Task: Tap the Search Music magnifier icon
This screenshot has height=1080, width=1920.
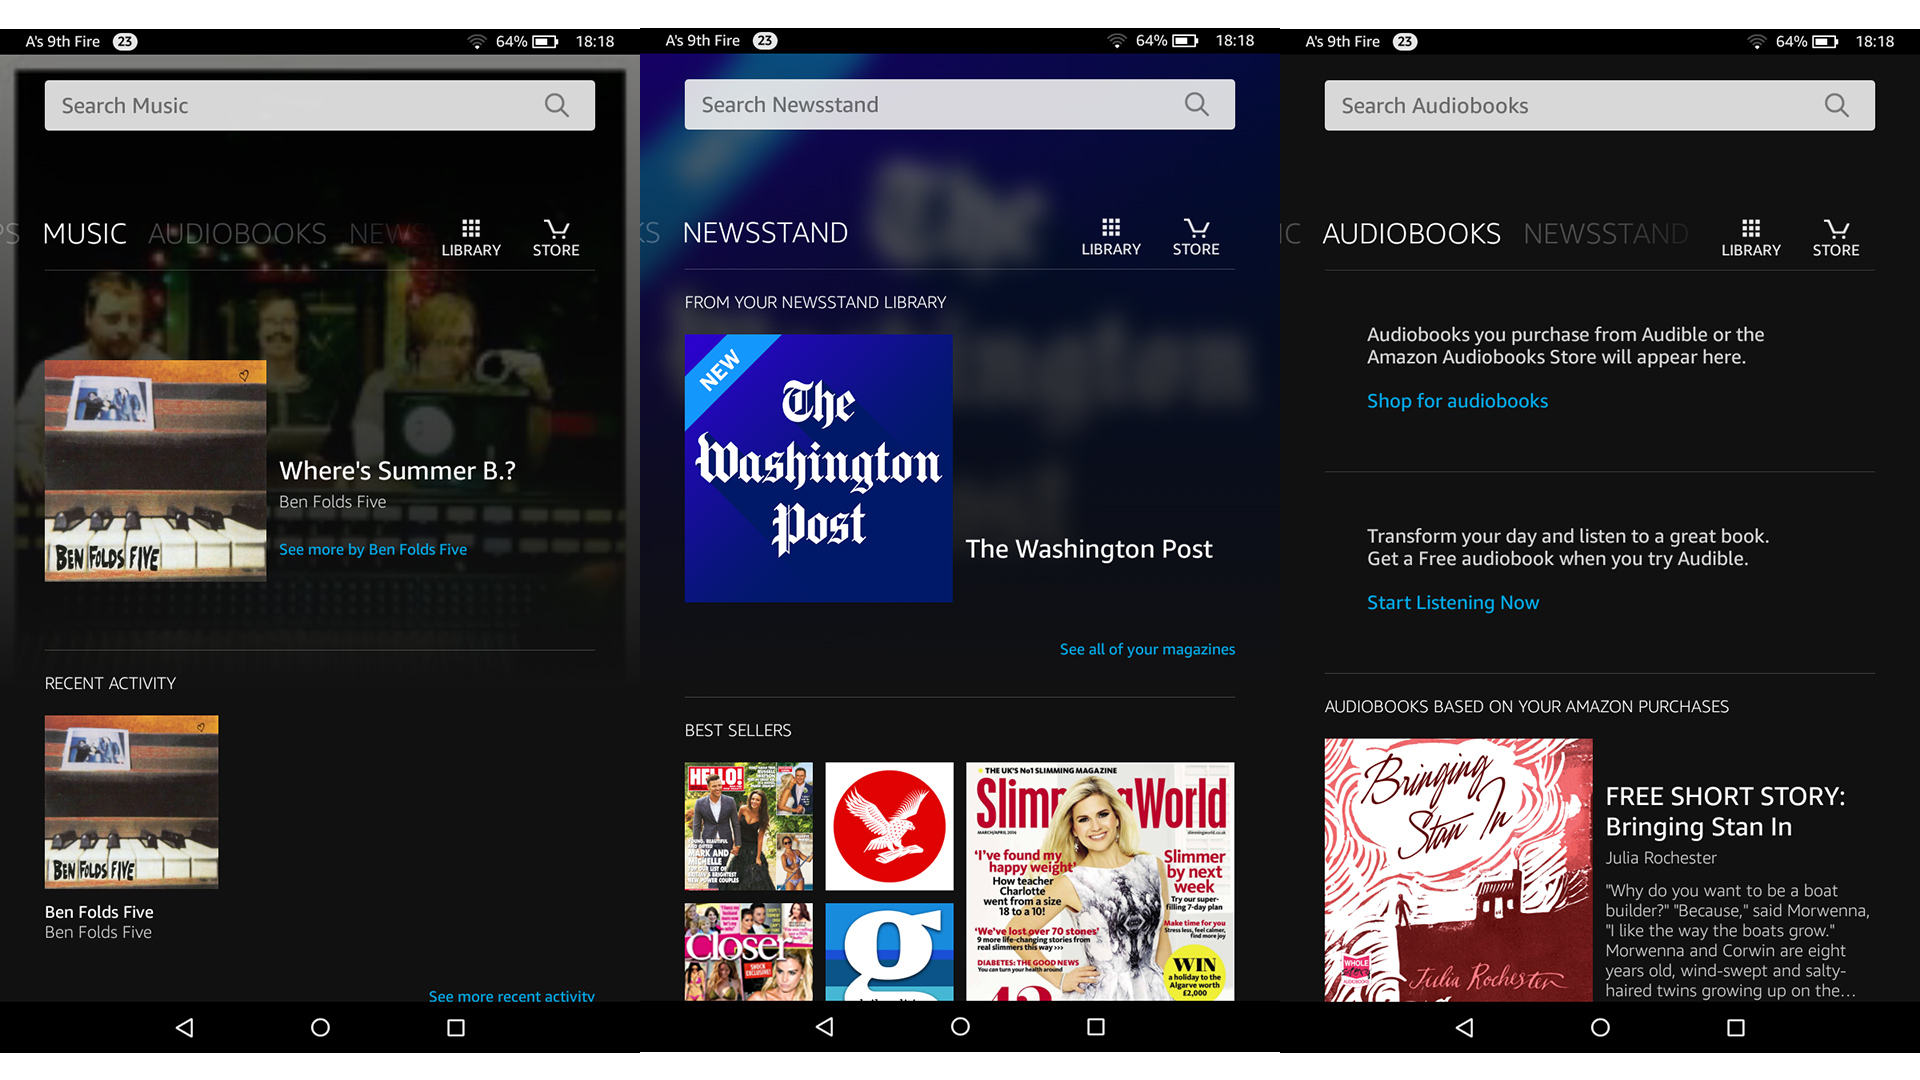Action: pos(557,105)
